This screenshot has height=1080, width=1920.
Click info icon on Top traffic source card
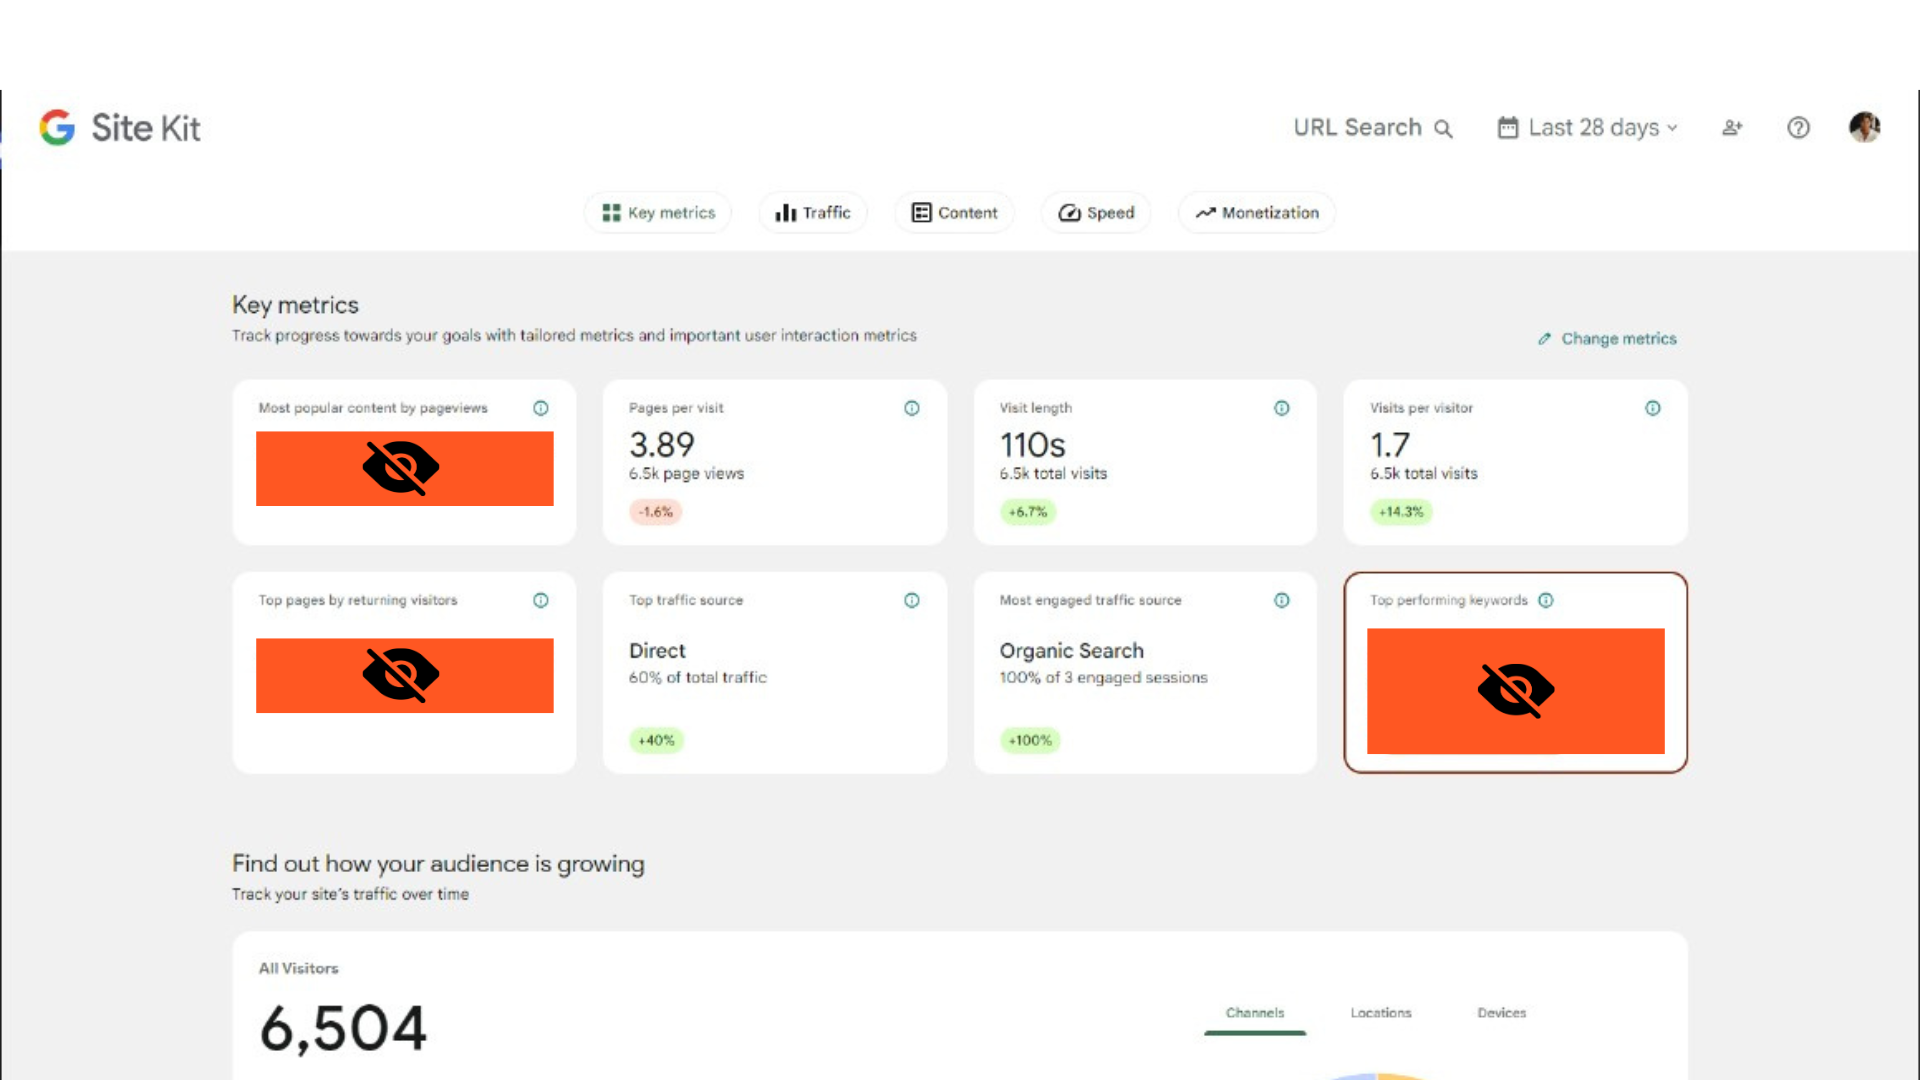click(911, 600)
